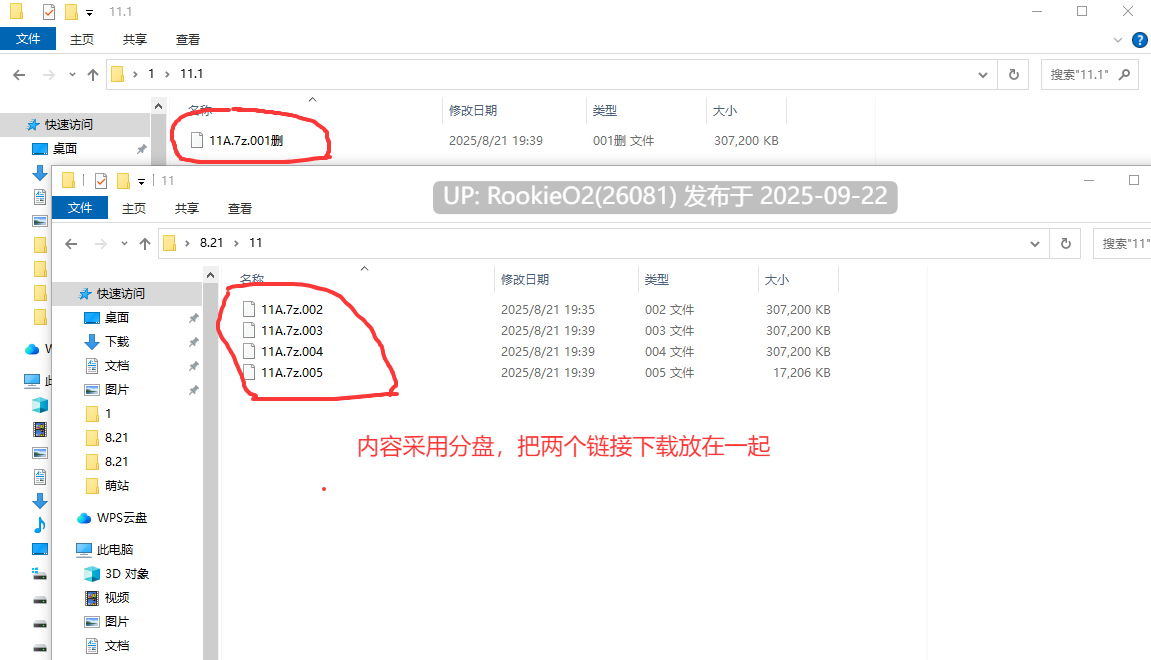Expand address history dropdown in 11 window
Viewport: 1151px width, 660px height.
pyautogui.click(x=1035, y=244)
